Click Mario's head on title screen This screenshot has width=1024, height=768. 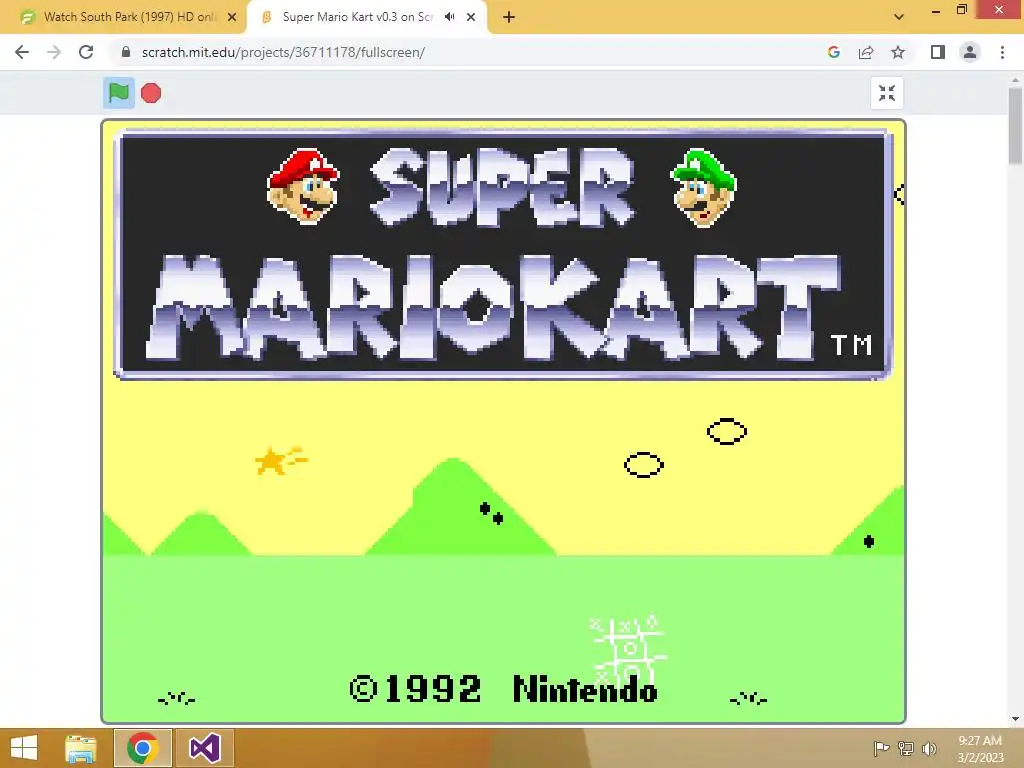coord(303,187)
